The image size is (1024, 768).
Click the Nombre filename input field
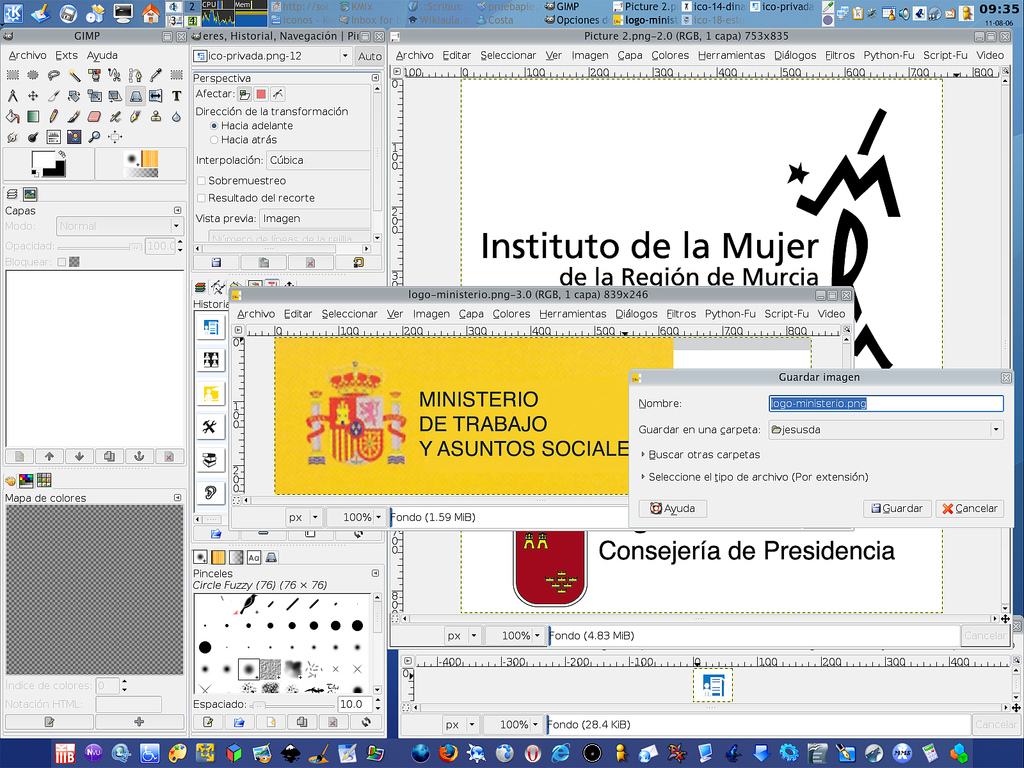click(886, 404)
